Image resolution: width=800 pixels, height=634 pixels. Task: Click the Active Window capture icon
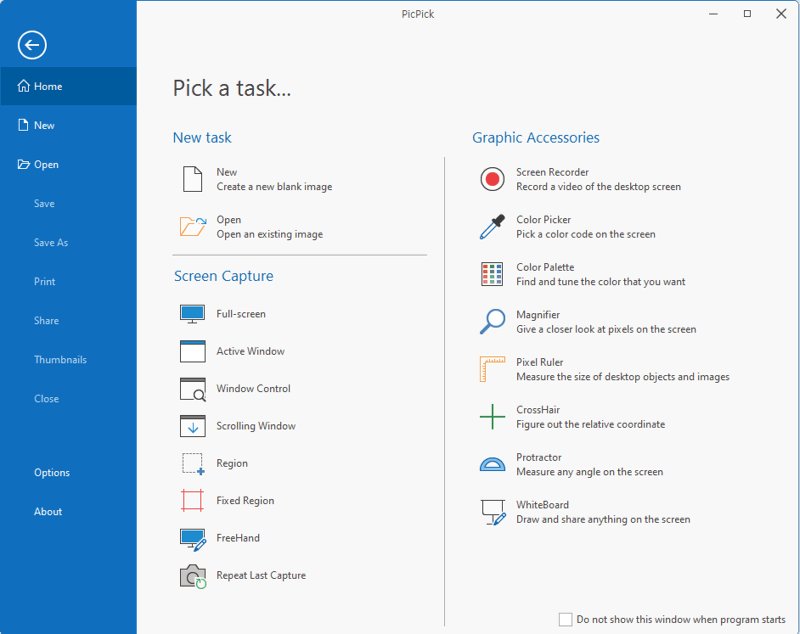click(192, 351)
